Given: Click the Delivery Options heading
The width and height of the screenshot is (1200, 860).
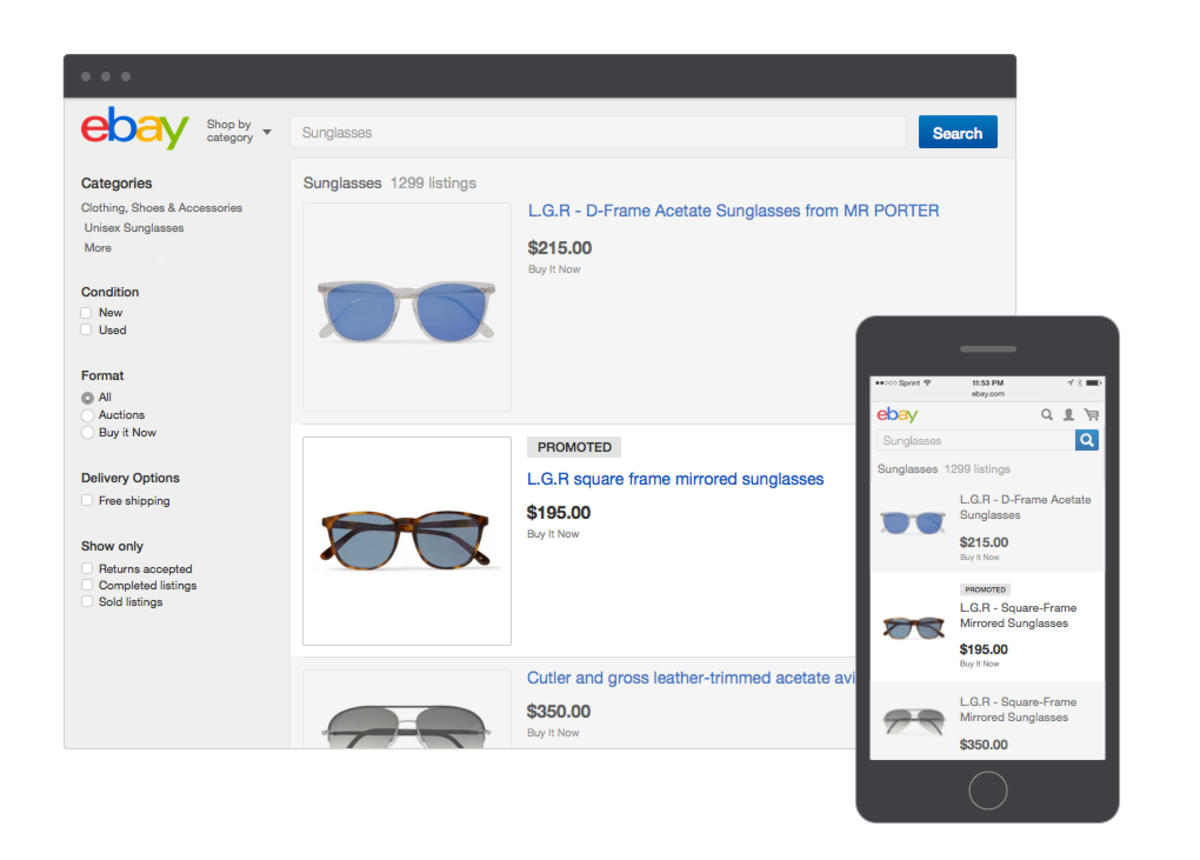Looking at the screenshot, I should [x=130, y=478].
